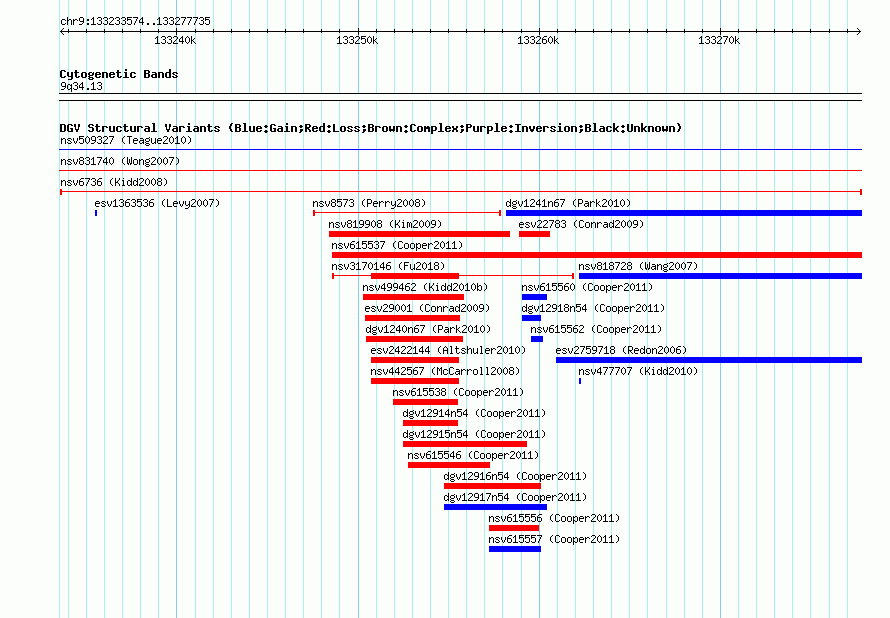The width and height of the screenshot is (890, 618).
Task: Click the esv29001 (Conrad2009) label
Action: [427, 308]
